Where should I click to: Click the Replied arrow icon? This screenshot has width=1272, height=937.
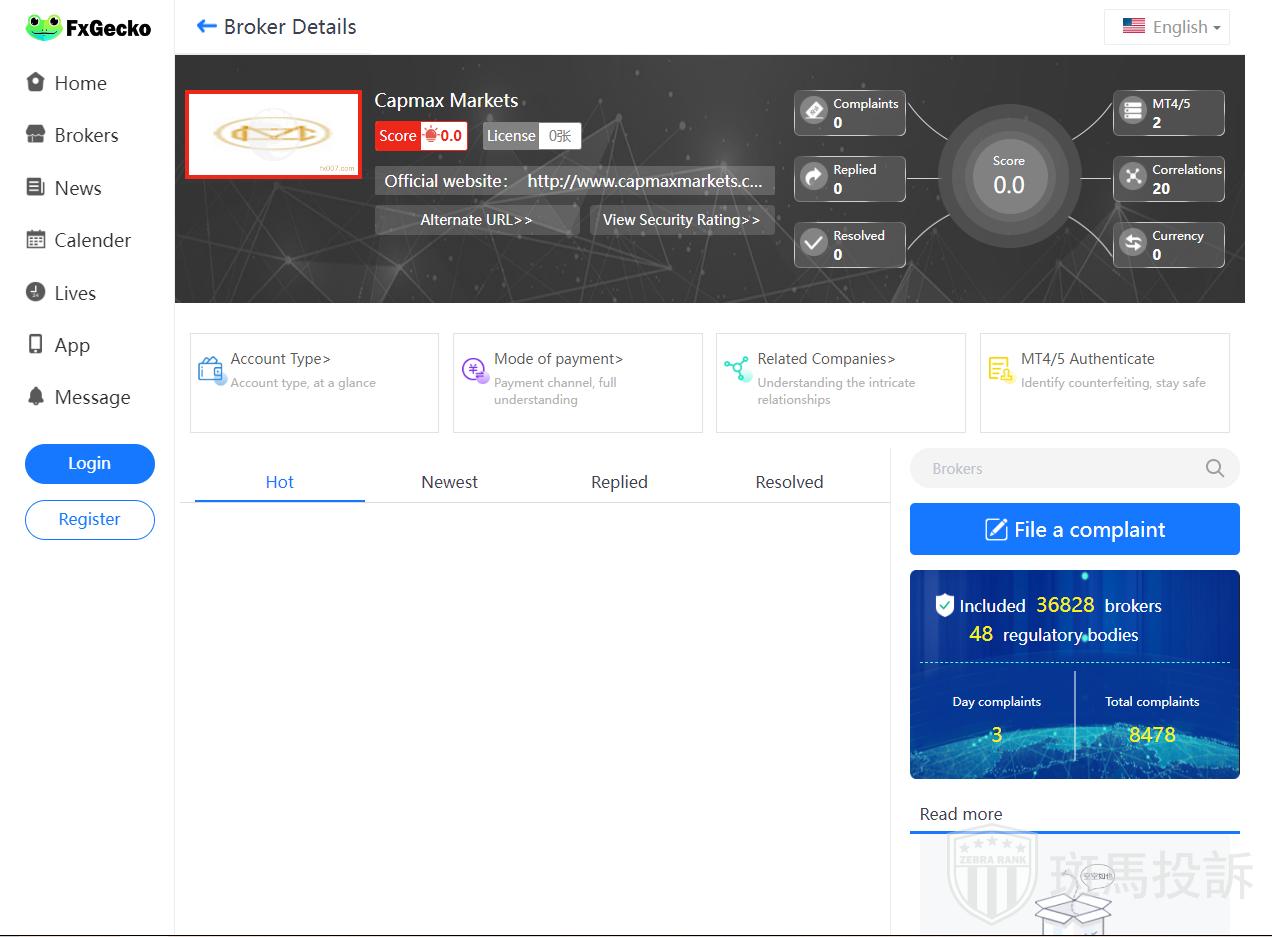point(814,177)
